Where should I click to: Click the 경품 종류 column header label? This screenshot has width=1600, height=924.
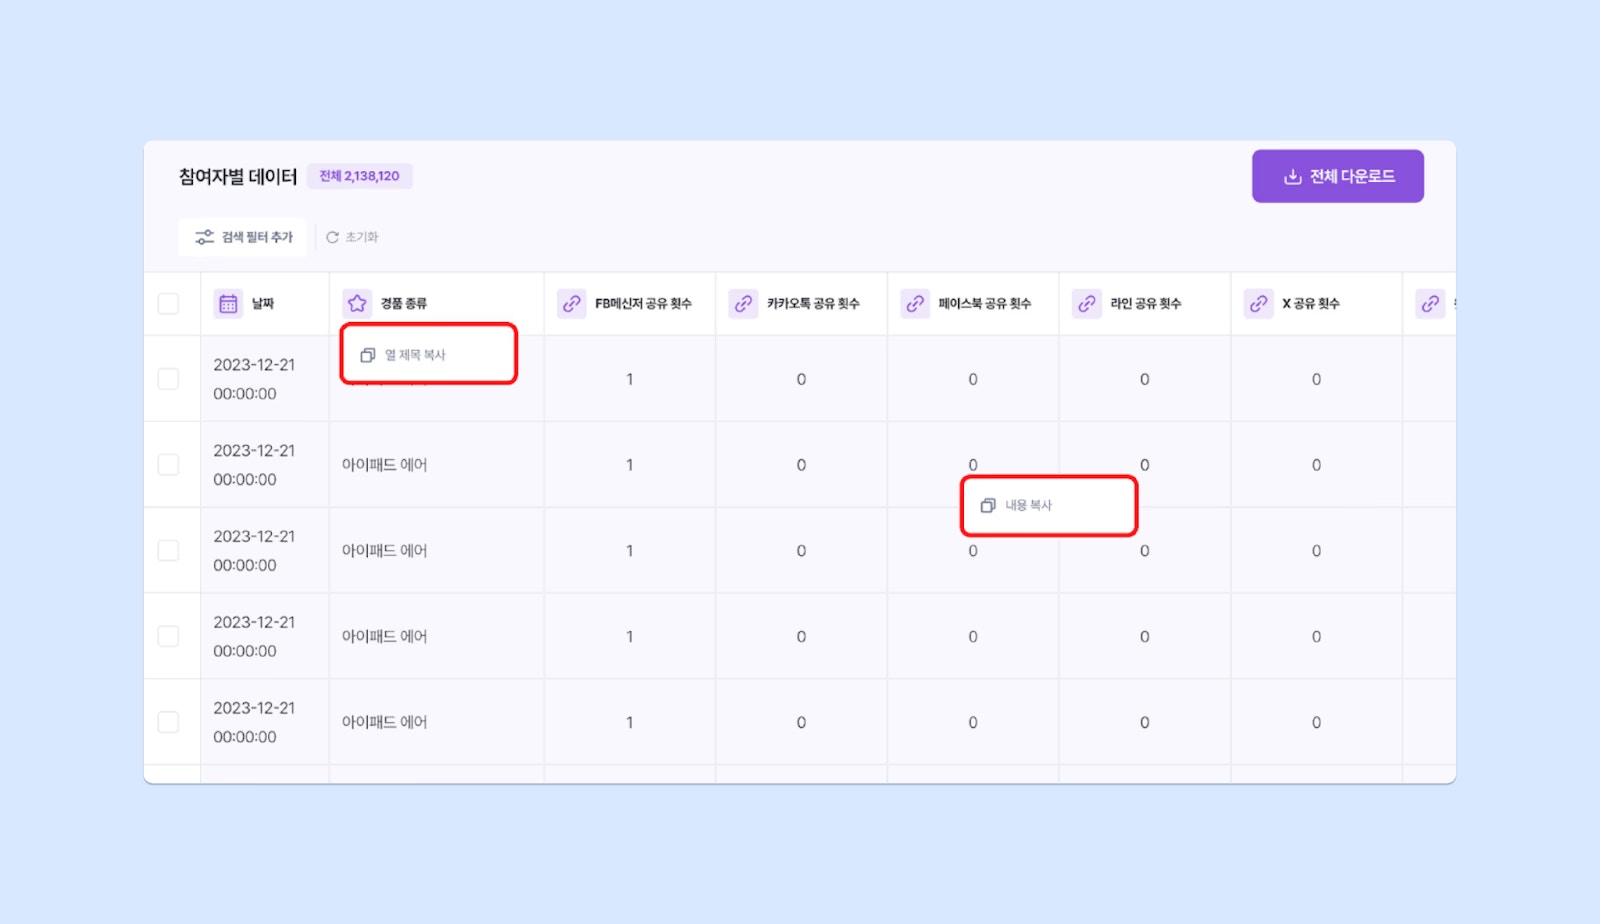pos(403,303)
